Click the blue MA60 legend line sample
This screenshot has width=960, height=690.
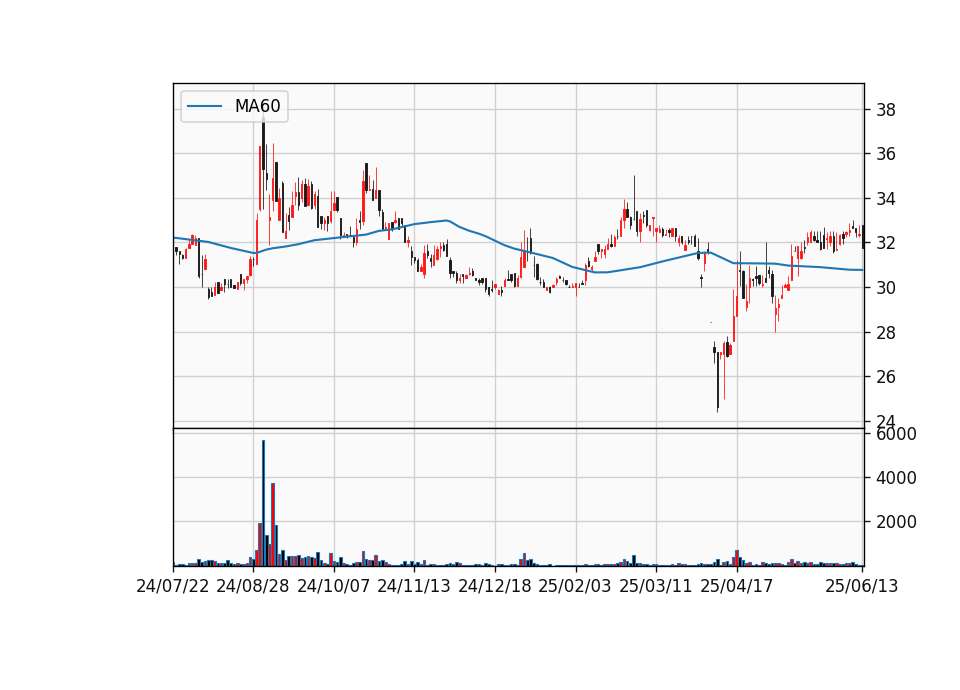(x=204, y=107)
